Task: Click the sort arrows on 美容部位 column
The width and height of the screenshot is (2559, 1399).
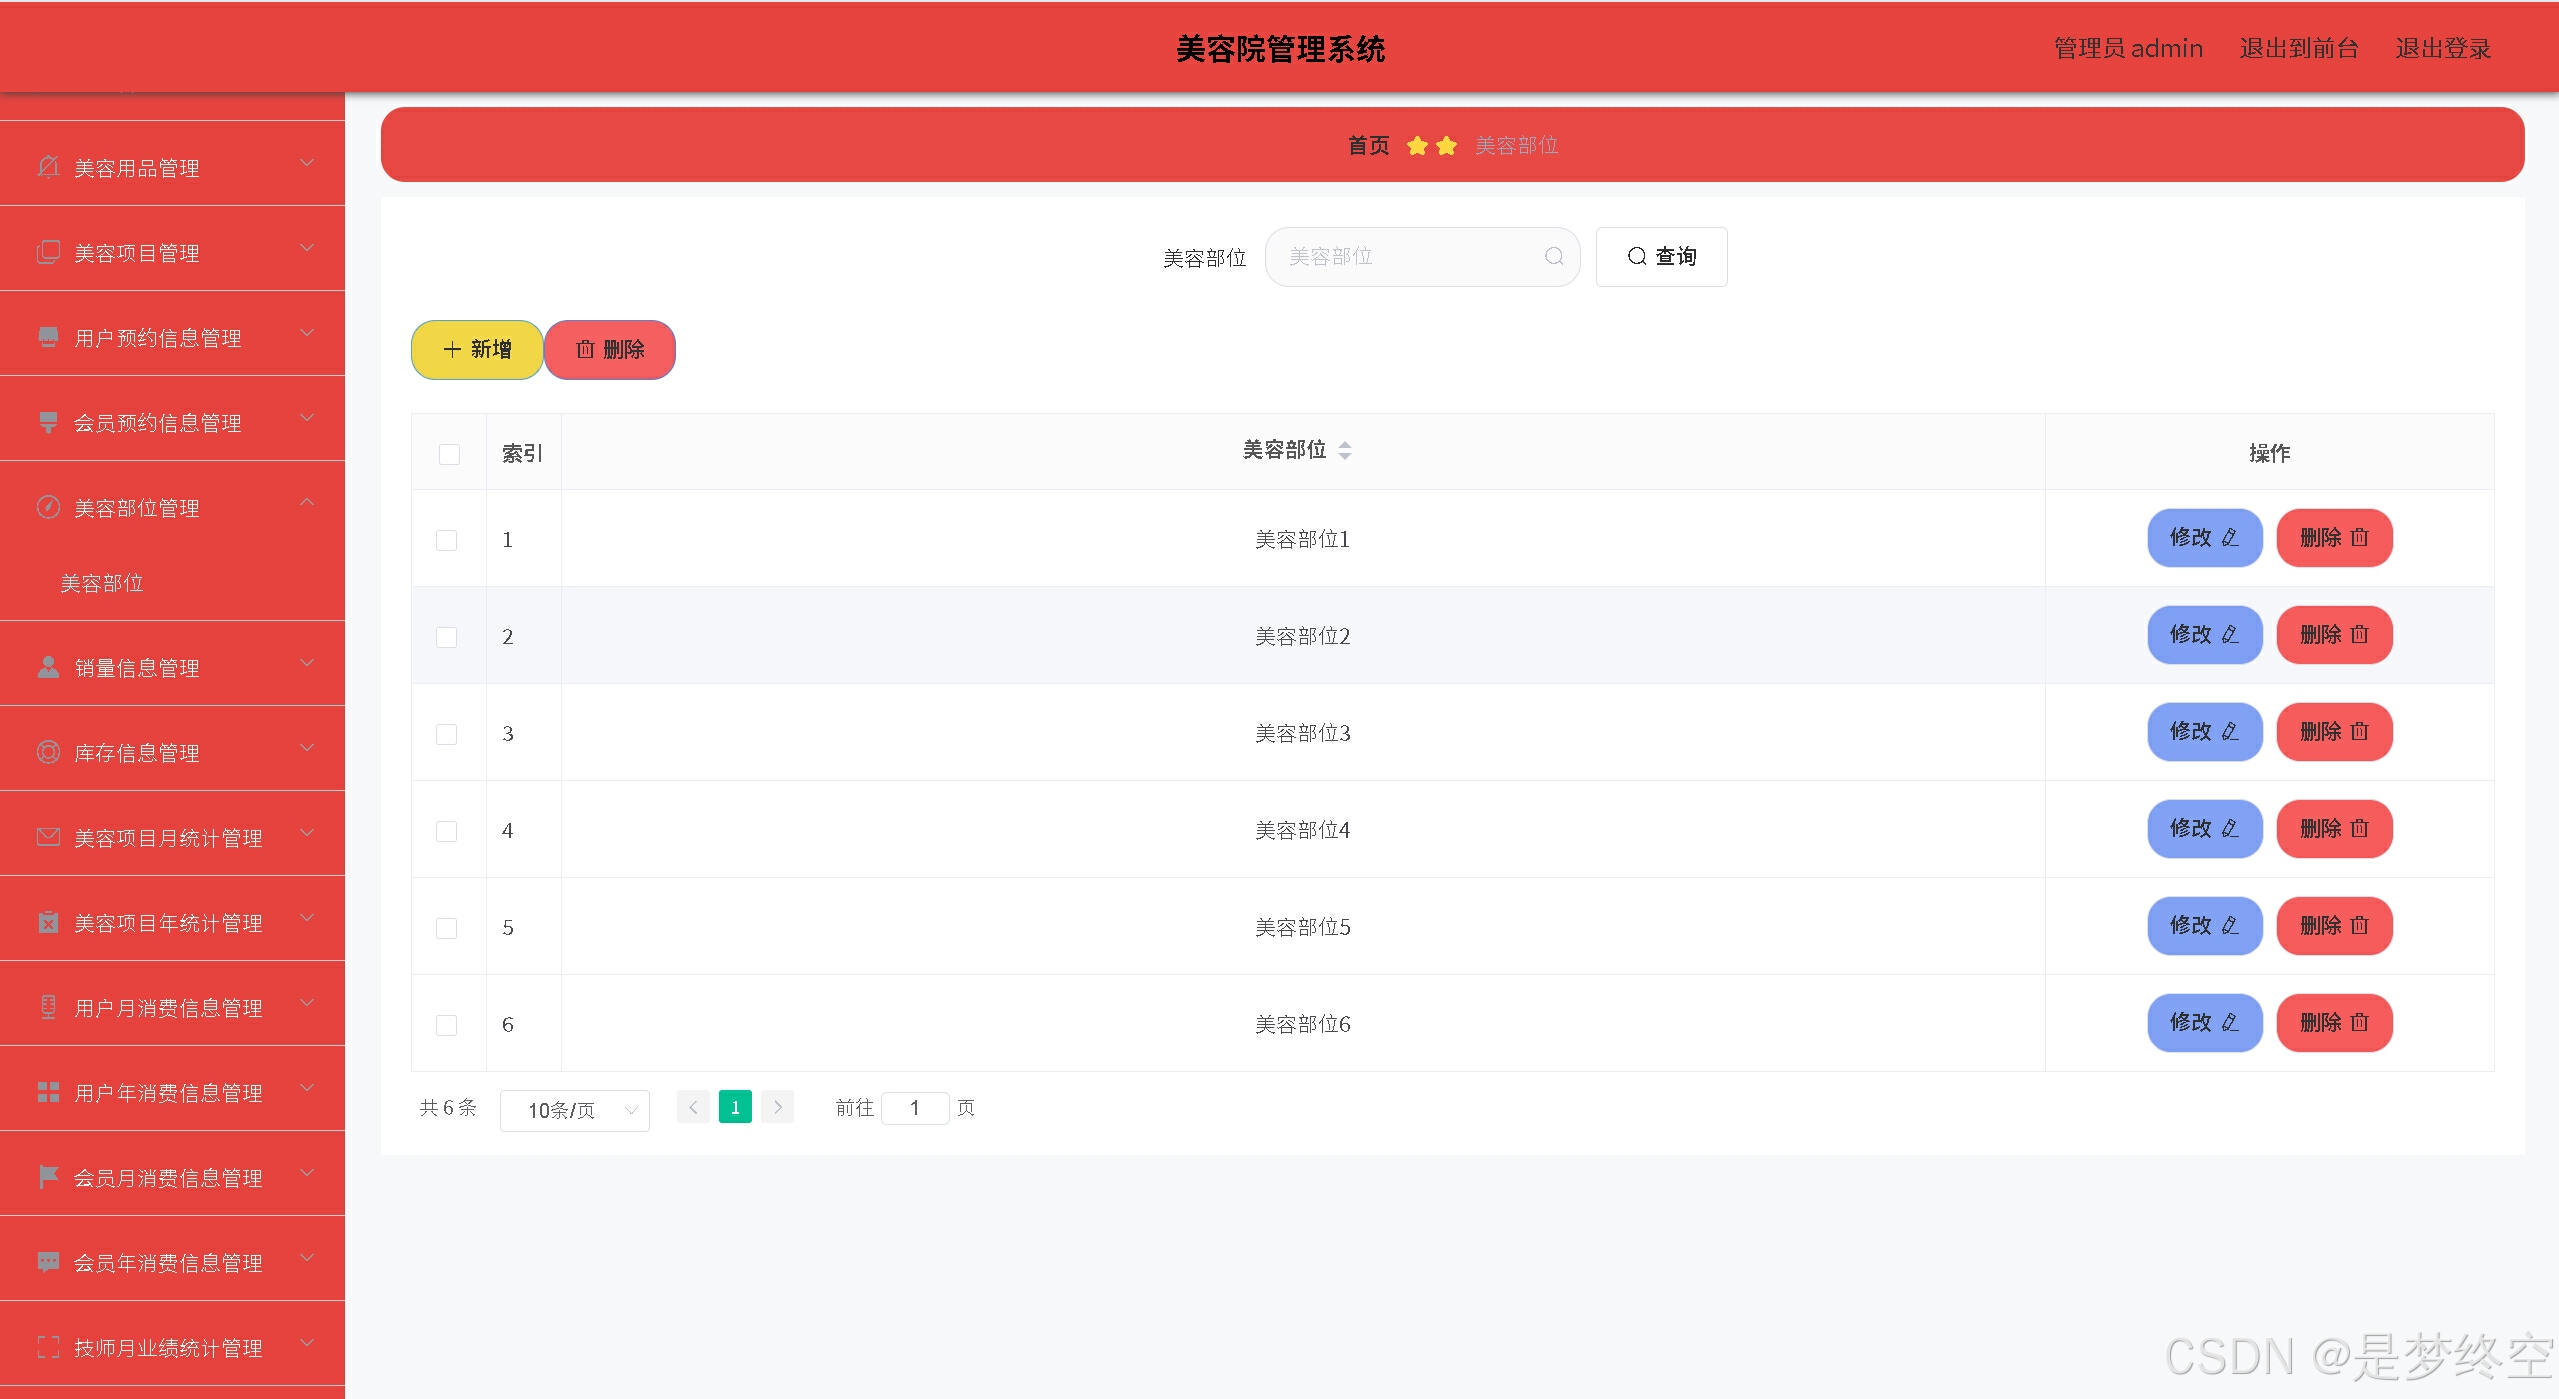Action: (x=1344, y=451)
